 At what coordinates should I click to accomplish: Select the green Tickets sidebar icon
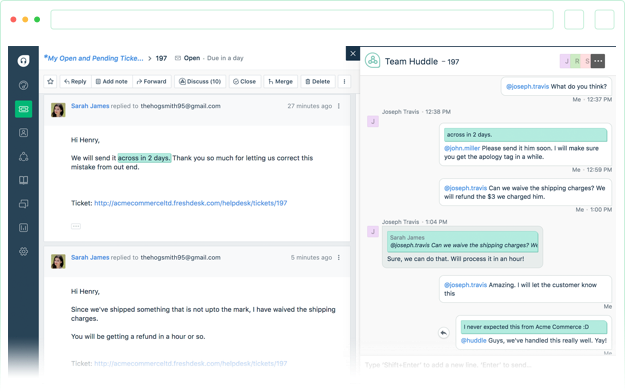[24, 109]
